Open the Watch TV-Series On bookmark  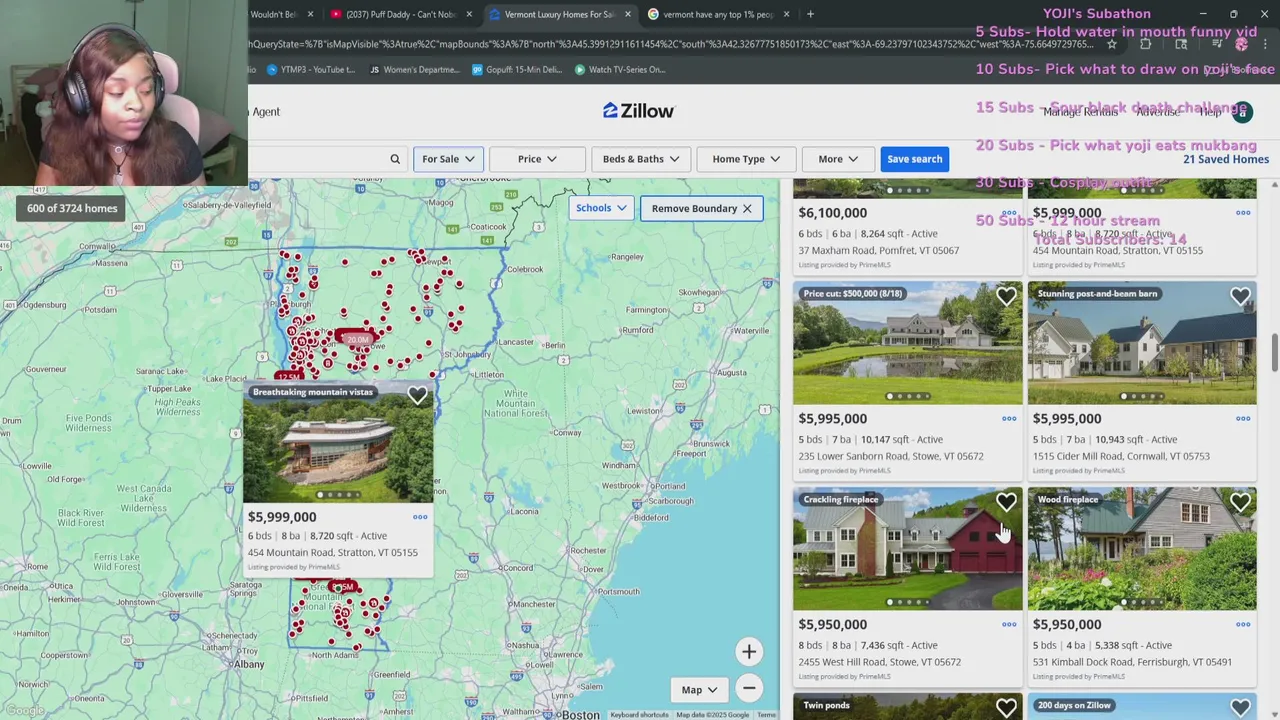click(x=621, y=69)
